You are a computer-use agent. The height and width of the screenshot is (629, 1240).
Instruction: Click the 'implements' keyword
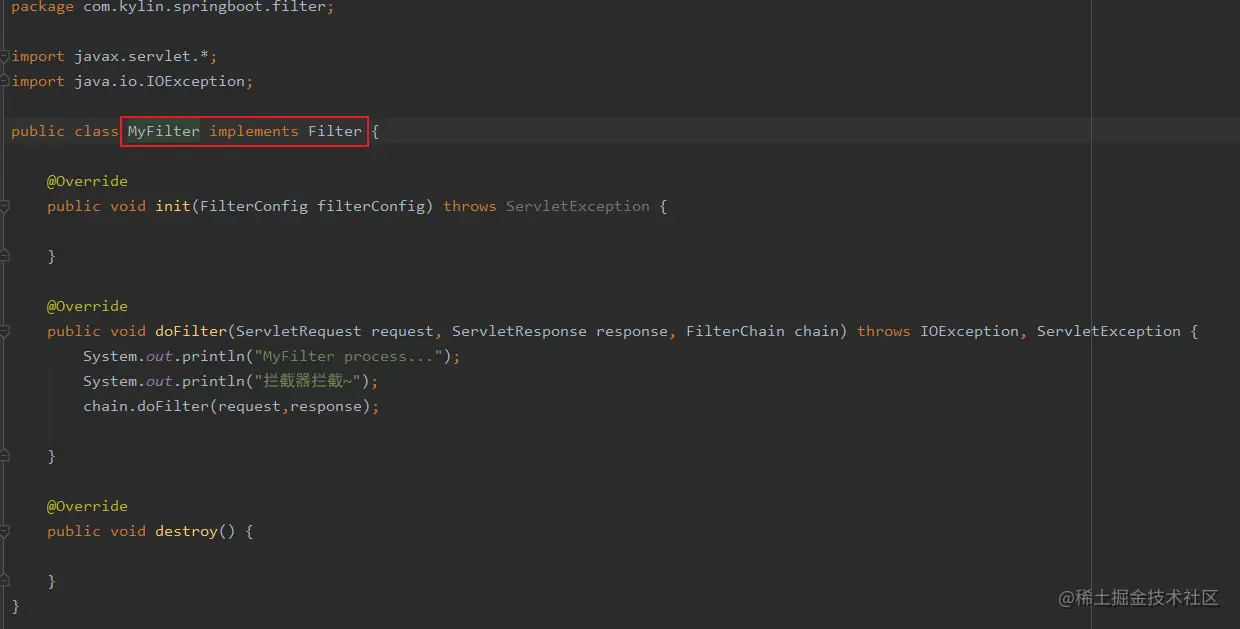[x=254, y=131]
